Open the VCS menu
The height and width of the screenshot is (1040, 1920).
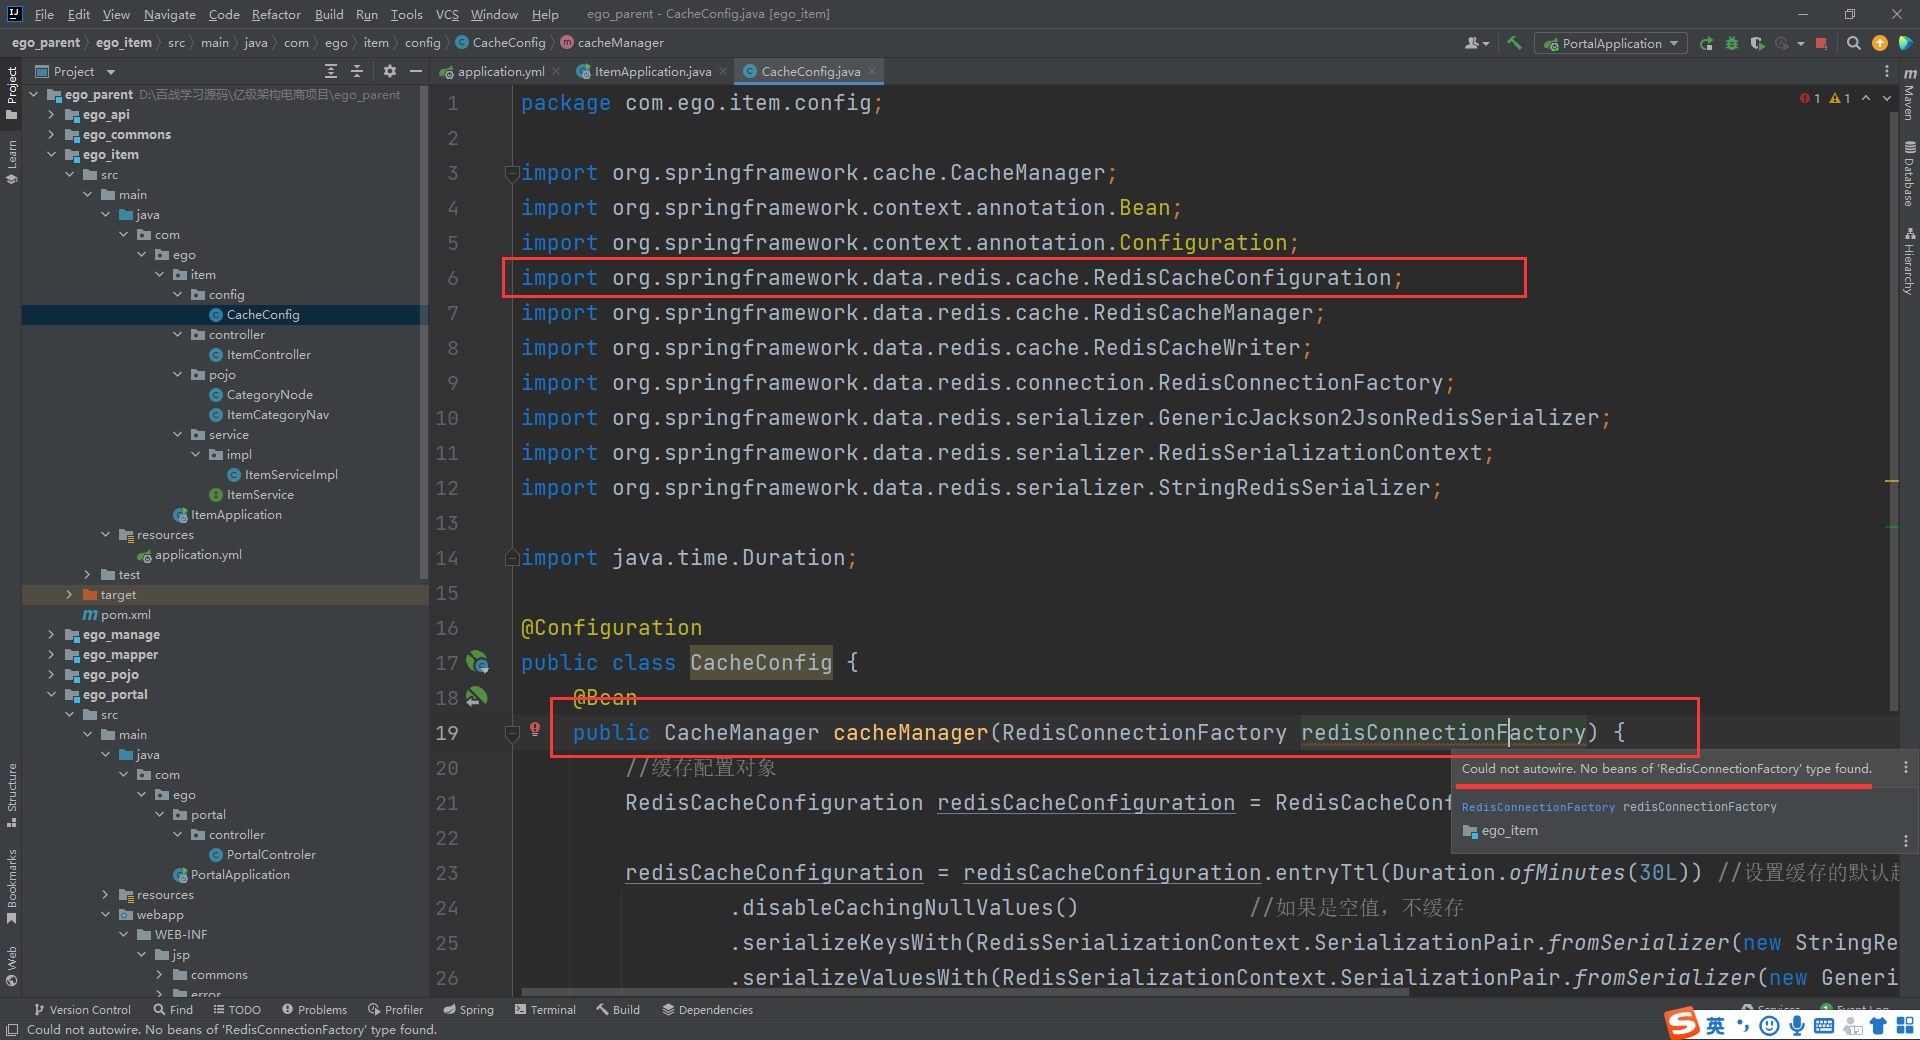[x=447, y=14]
